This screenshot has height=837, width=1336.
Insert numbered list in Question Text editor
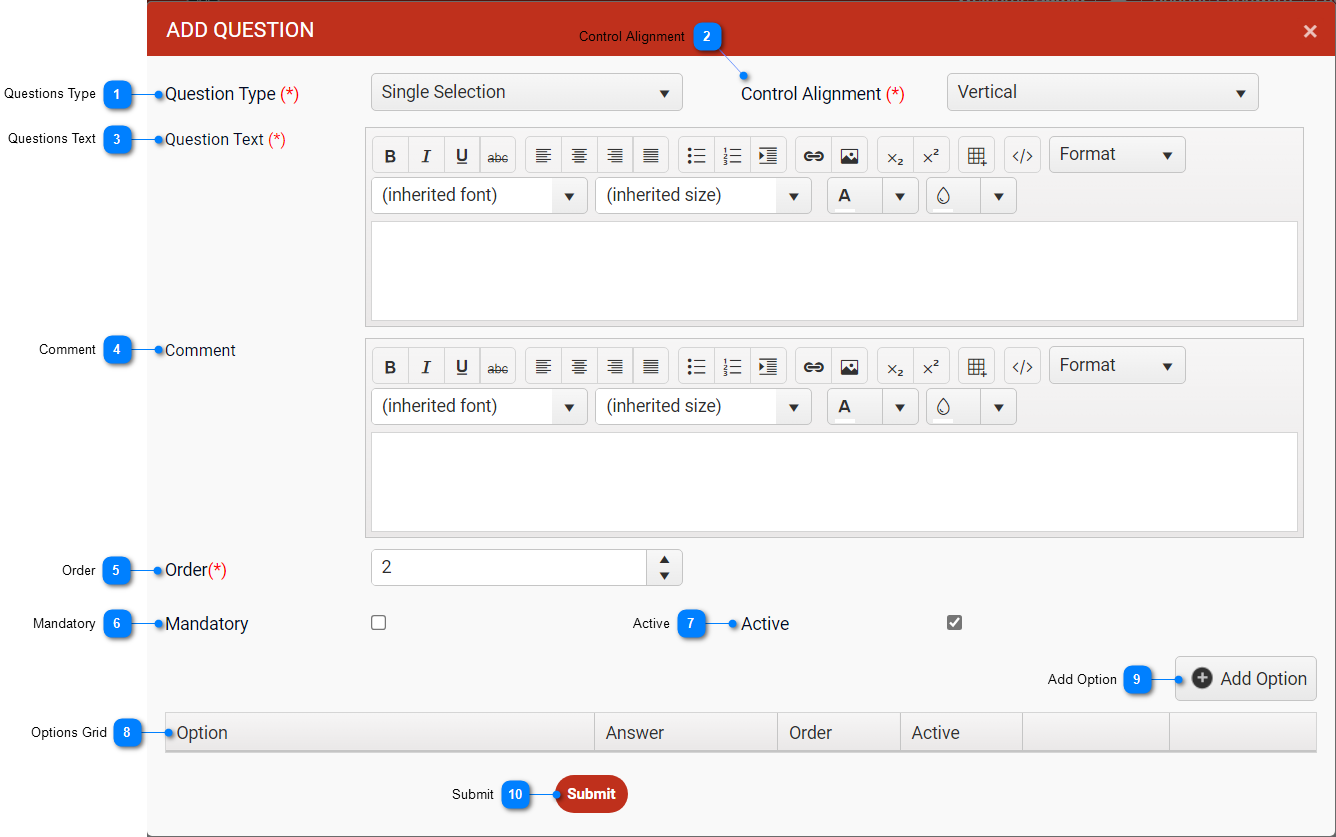[733, 155]
